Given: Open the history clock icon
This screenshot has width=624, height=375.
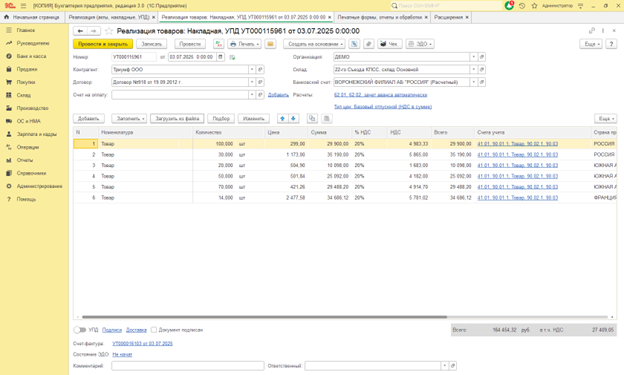Looking at the screenshot, I should 522,6.
